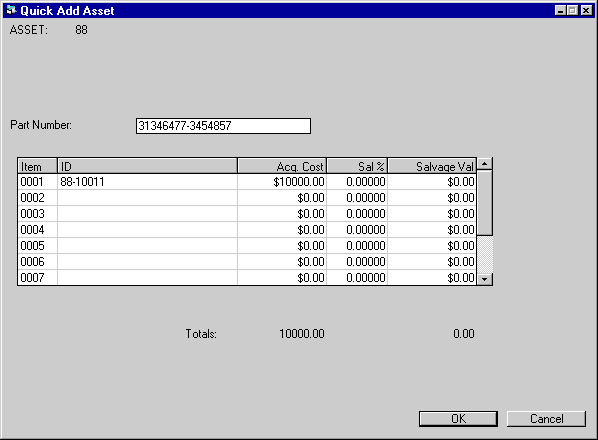Click the Quick Add Asset title bar icon
The image size is (598, 440).
coord(11,10)
